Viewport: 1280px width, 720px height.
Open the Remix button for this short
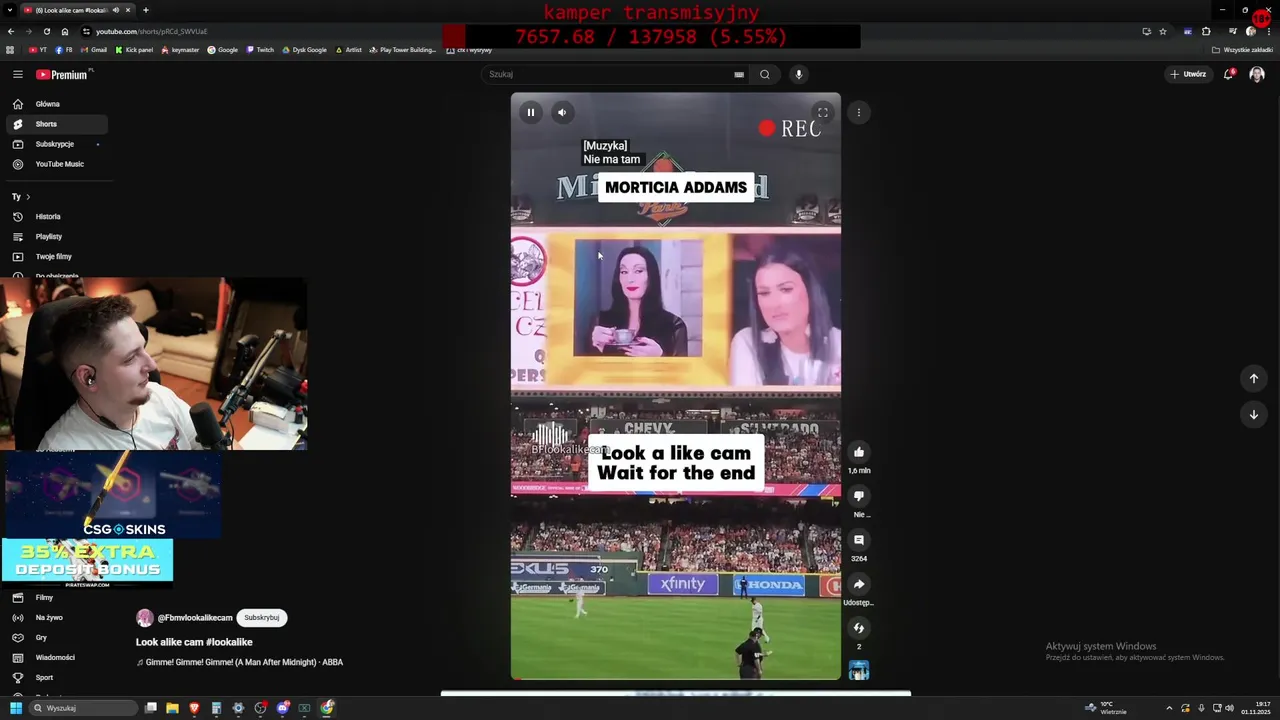[859, 628]
